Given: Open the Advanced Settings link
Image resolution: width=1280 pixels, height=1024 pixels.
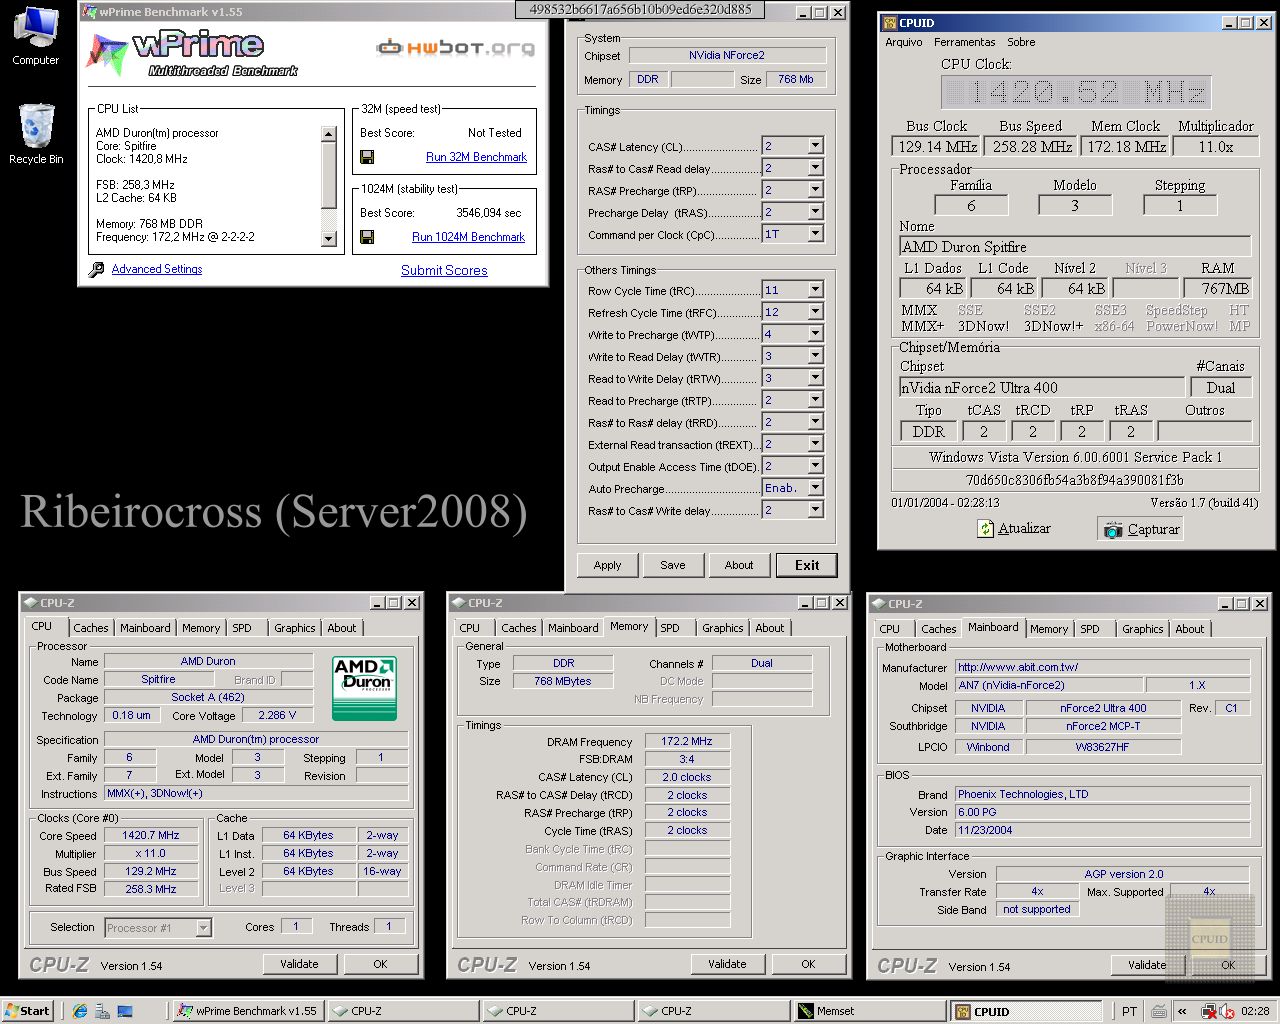Looking at the screenshot, I should [x=157, y=269].
